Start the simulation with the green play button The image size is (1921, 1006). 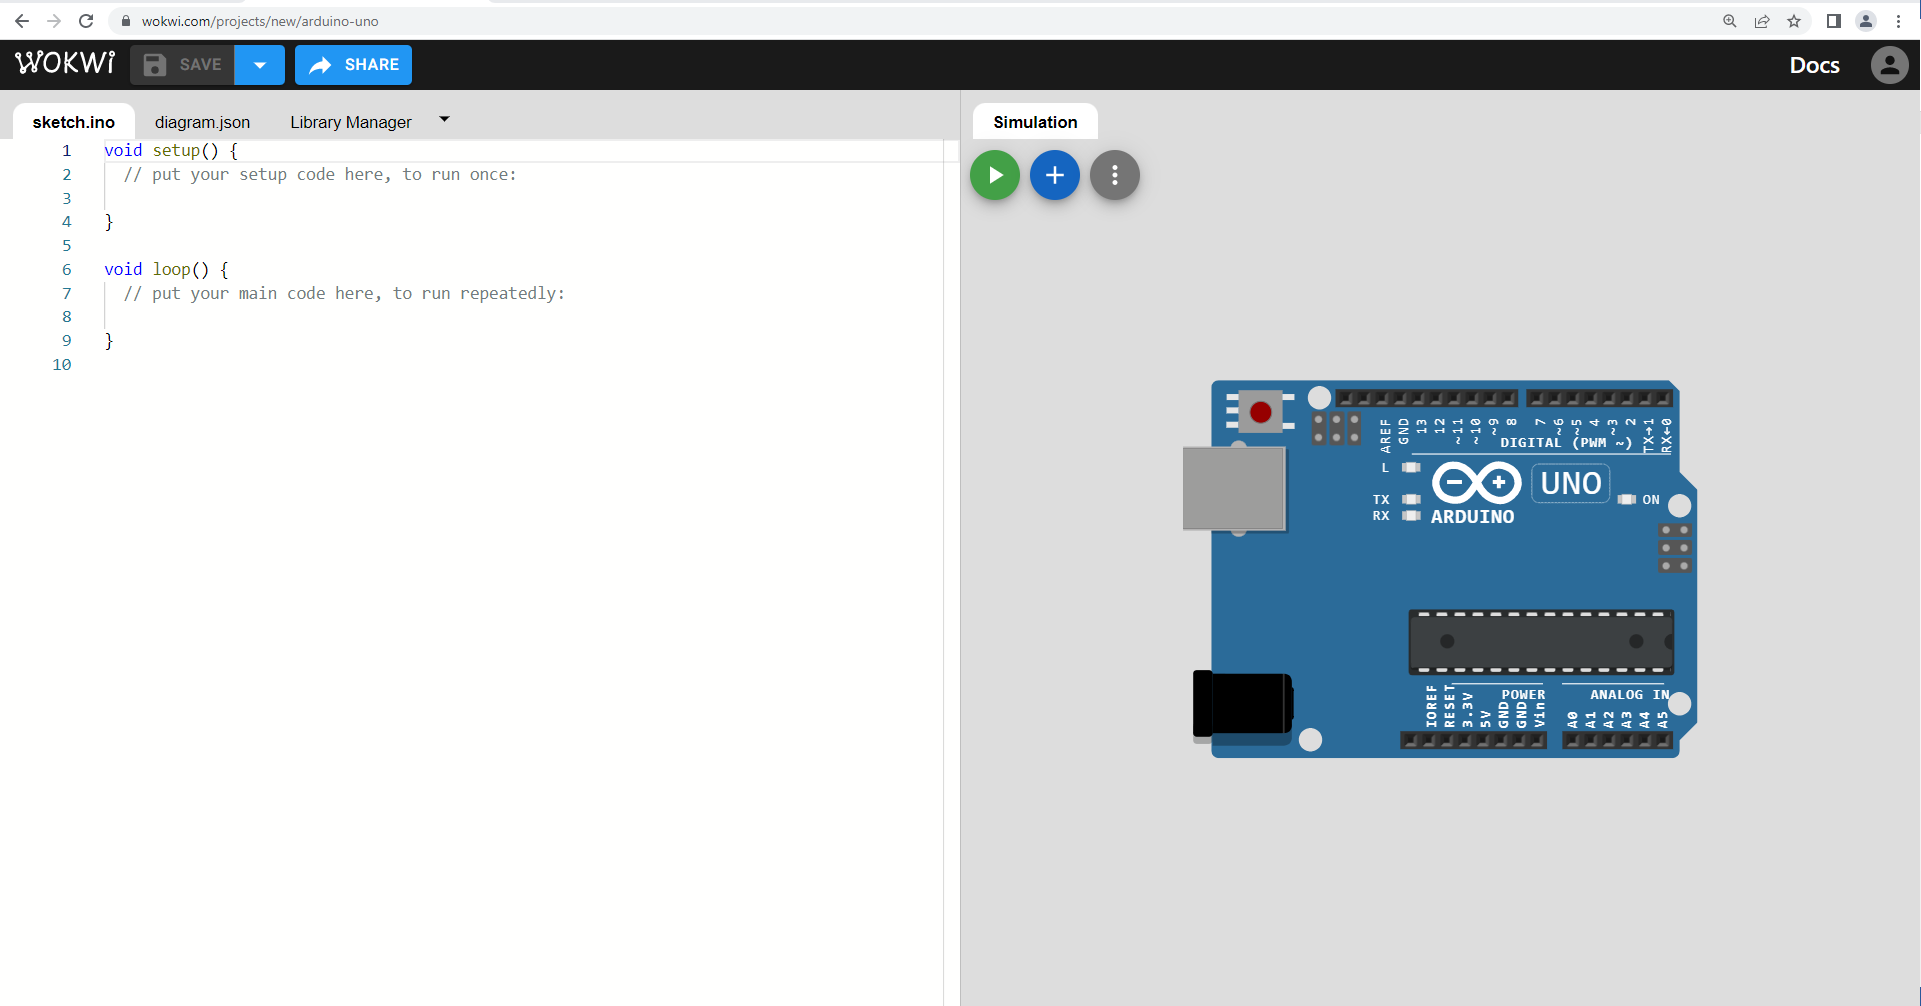coord(995,175)
